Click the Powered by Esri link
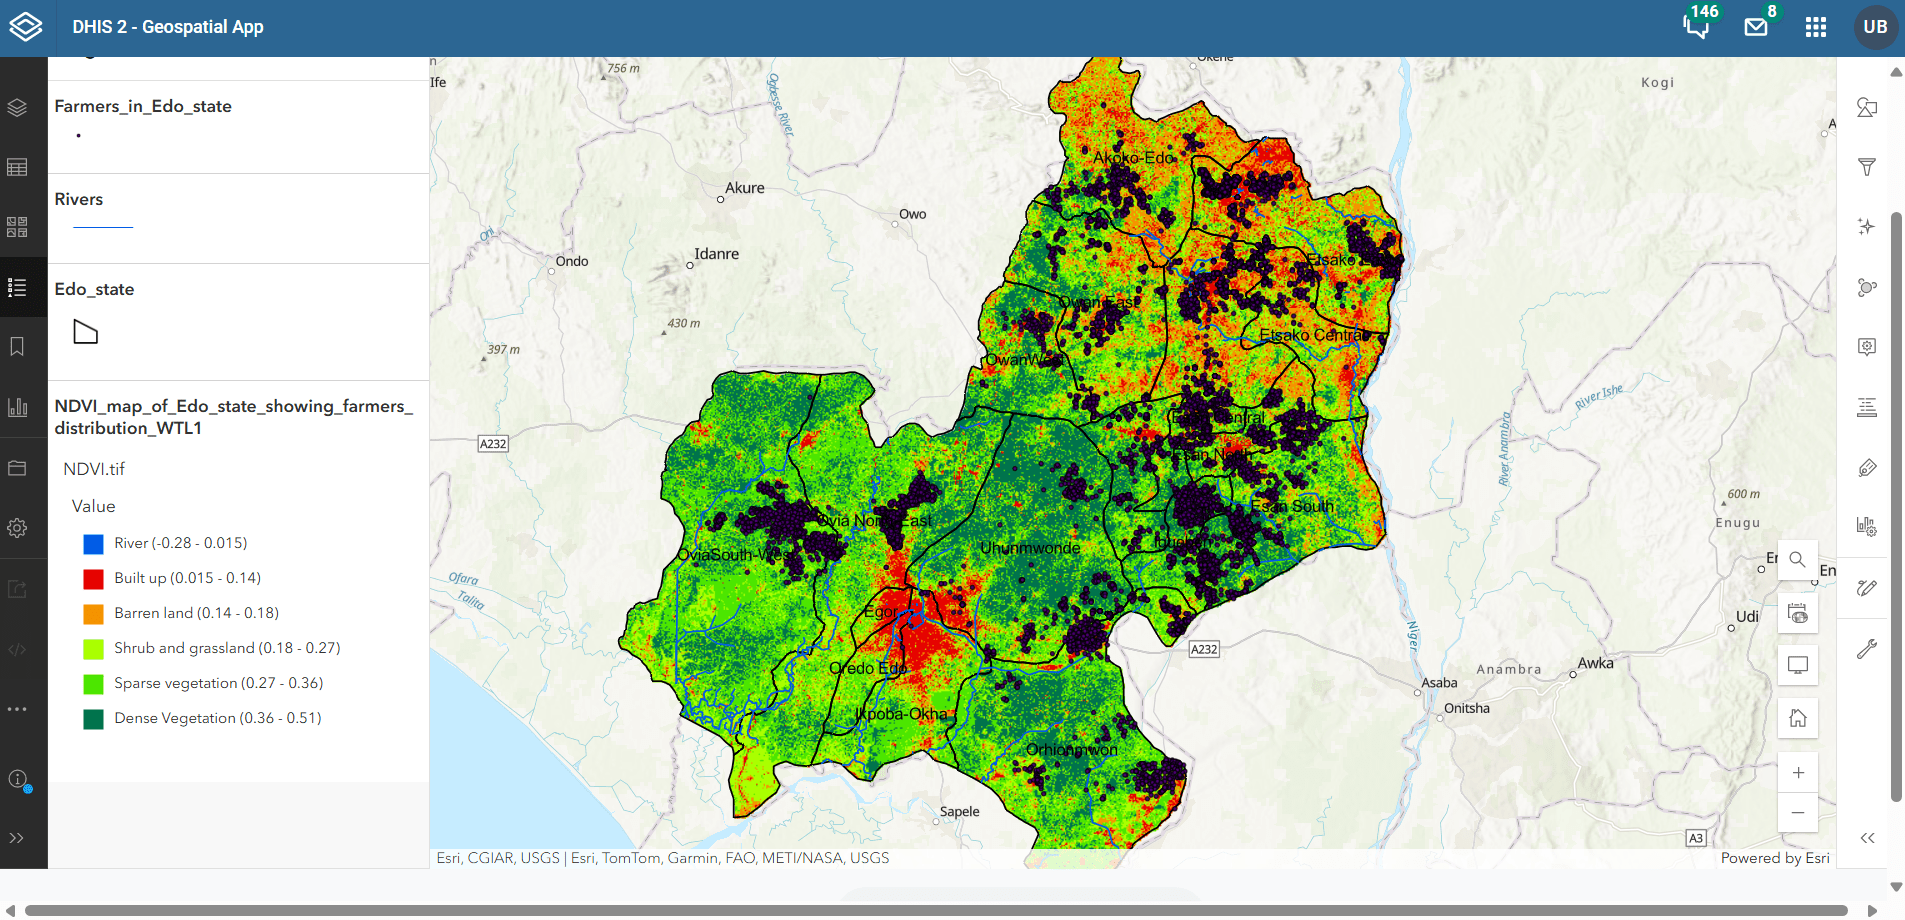 [1774, 858]
